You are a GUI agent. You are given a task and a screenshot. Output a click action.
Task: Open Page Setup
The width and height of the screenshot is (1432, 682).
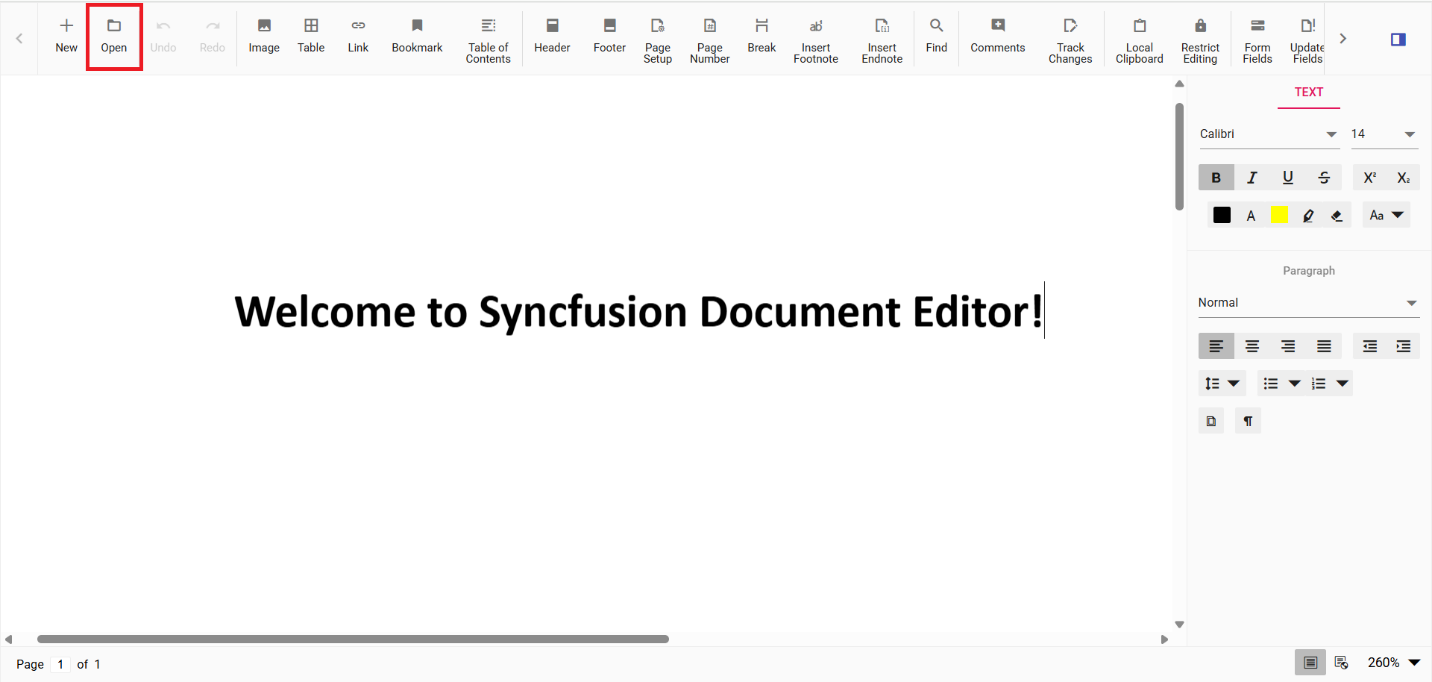658,38
